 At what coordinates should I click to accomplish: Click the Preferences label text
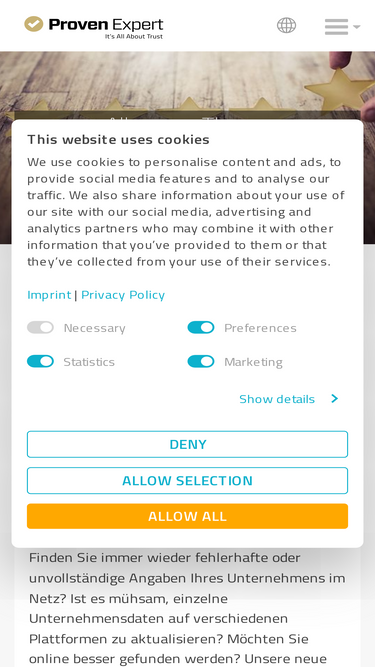[x=260, y=328]
